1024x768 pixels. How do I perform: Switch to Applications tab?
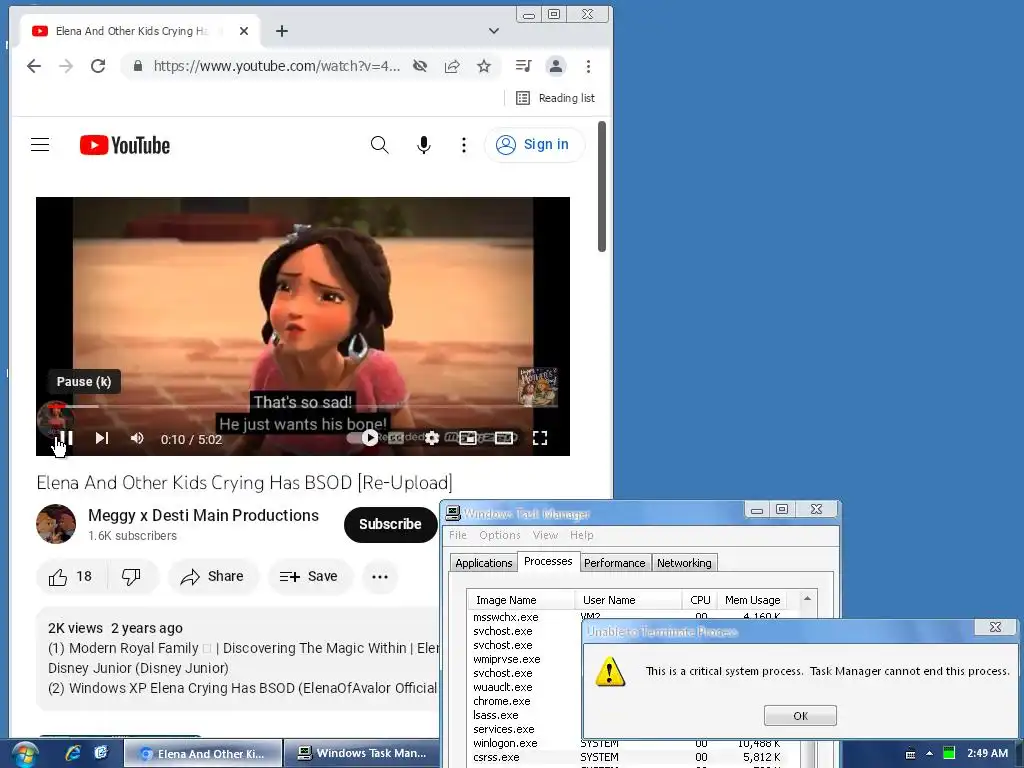coord(483,563)
